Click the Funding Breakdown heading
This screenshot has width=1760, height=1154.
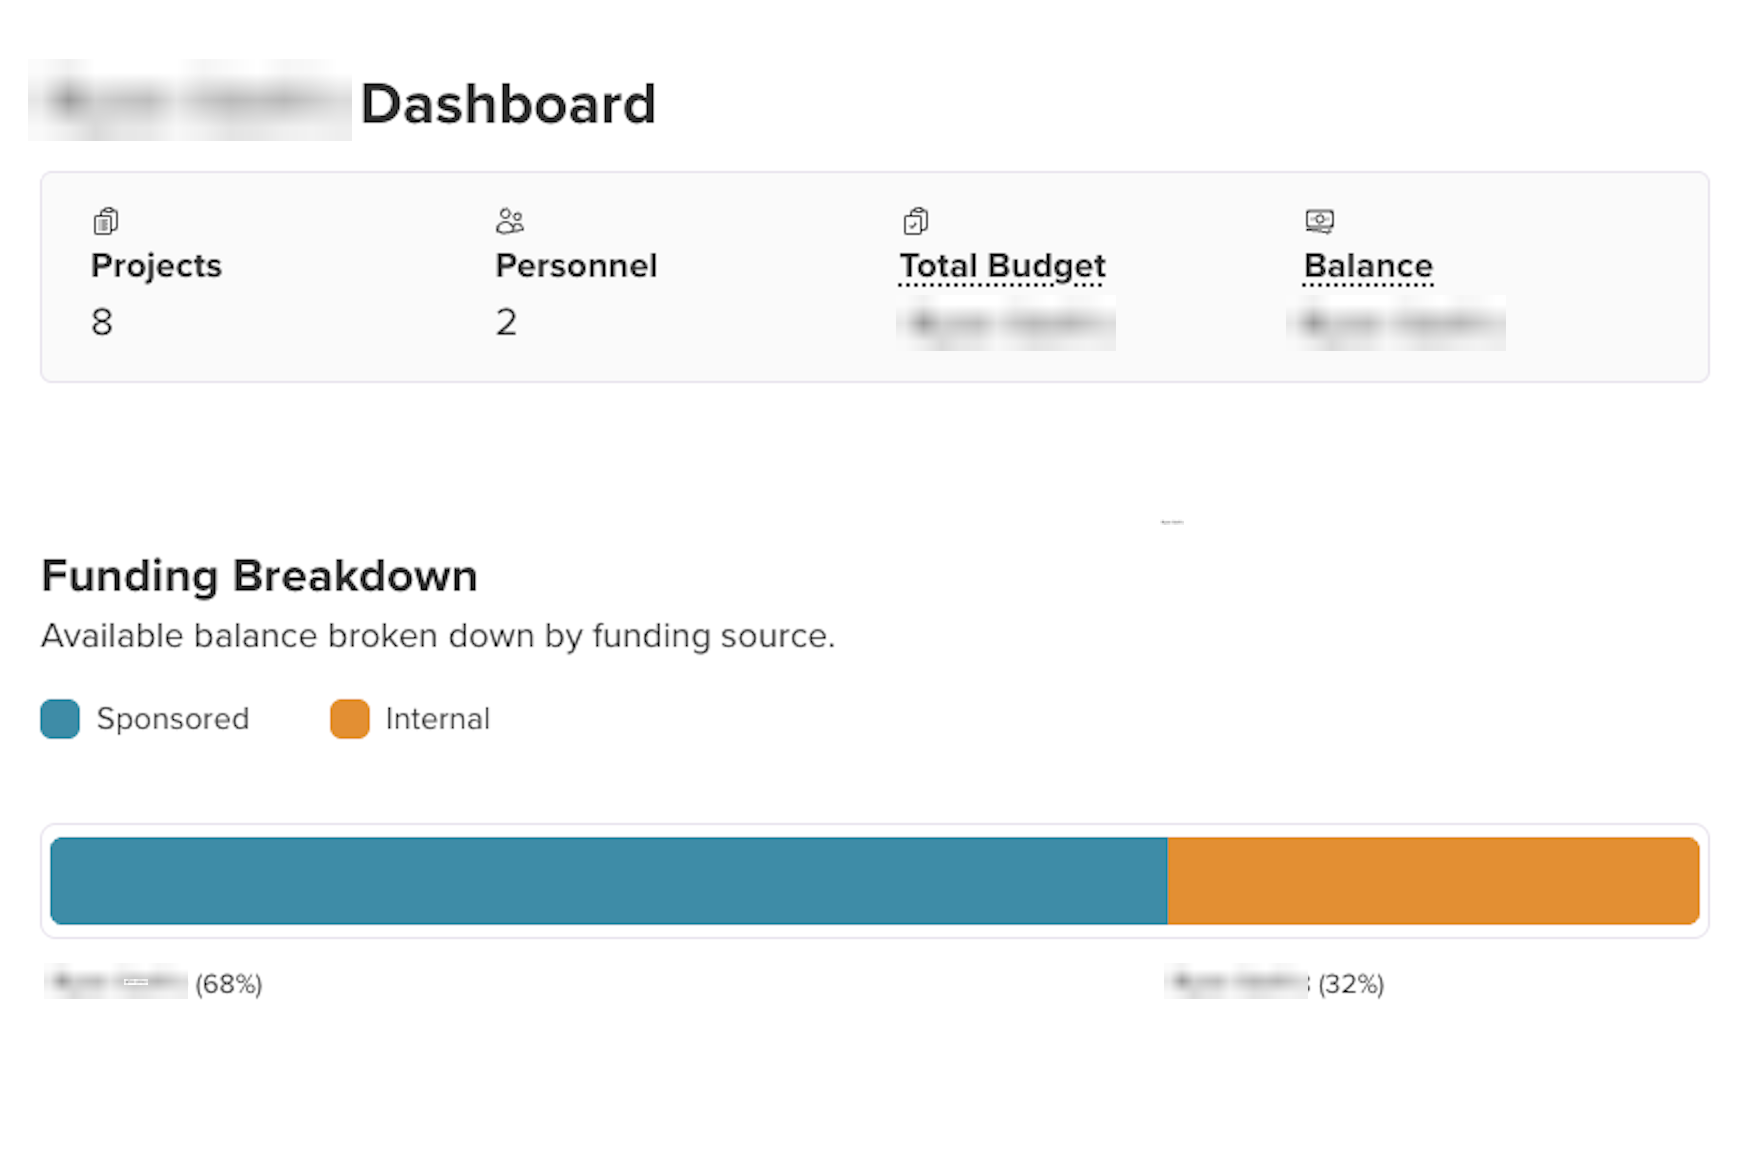point(258,575)
